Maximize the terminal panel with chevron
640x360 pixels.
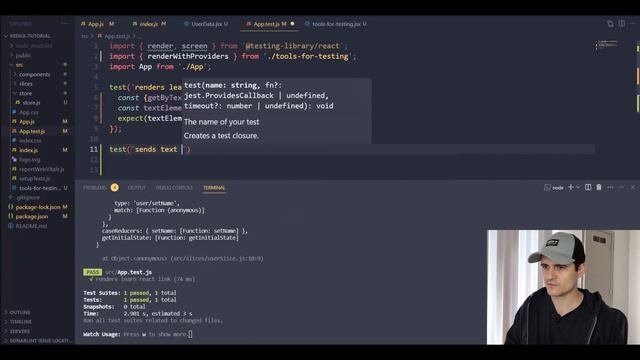622,187
